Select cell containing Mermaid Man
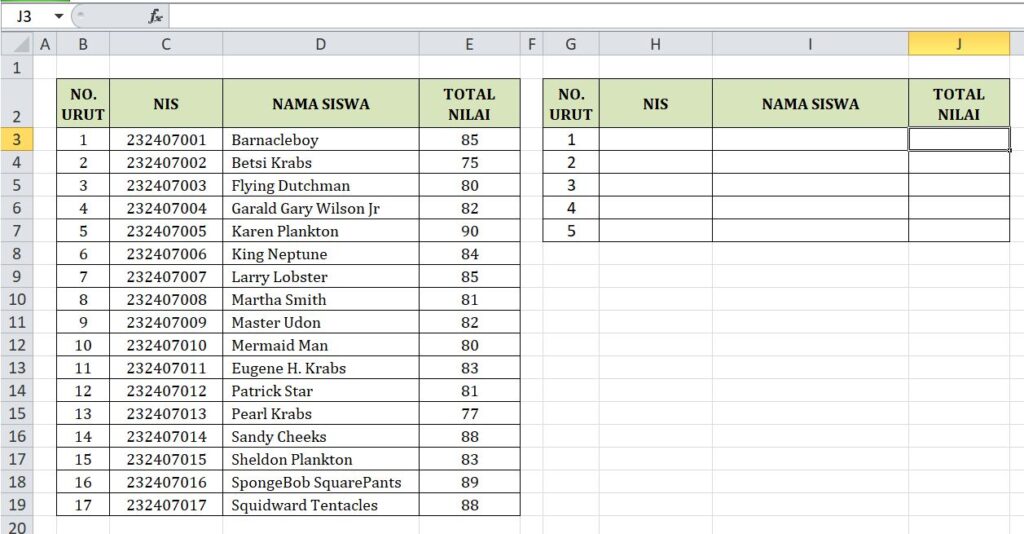 [321, 345]
